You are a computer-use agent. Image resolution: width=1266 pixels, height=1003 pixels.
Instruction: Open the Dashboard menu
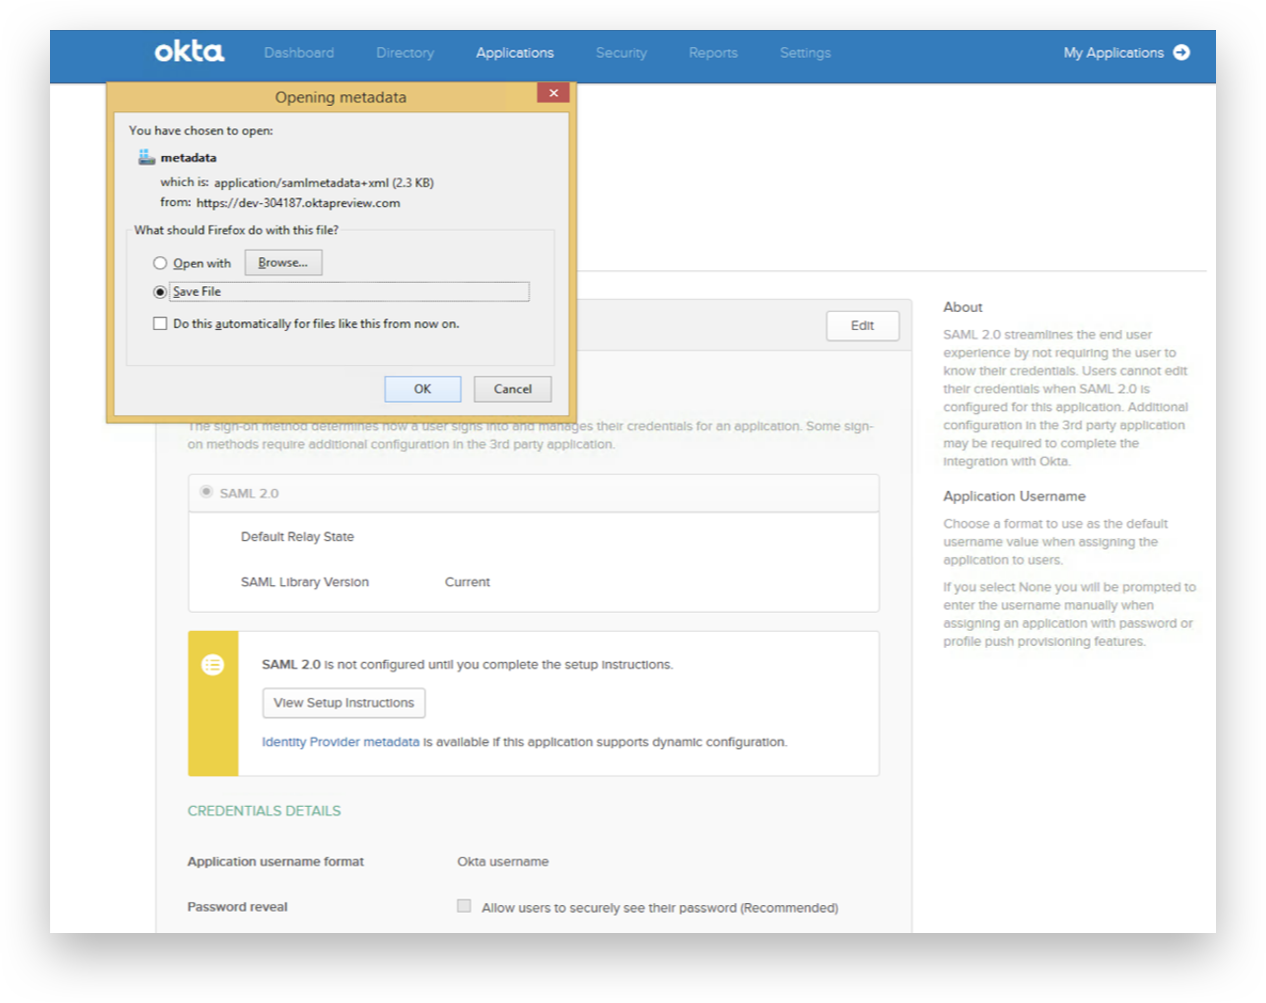pyautogui.click(x=299, y=53)
